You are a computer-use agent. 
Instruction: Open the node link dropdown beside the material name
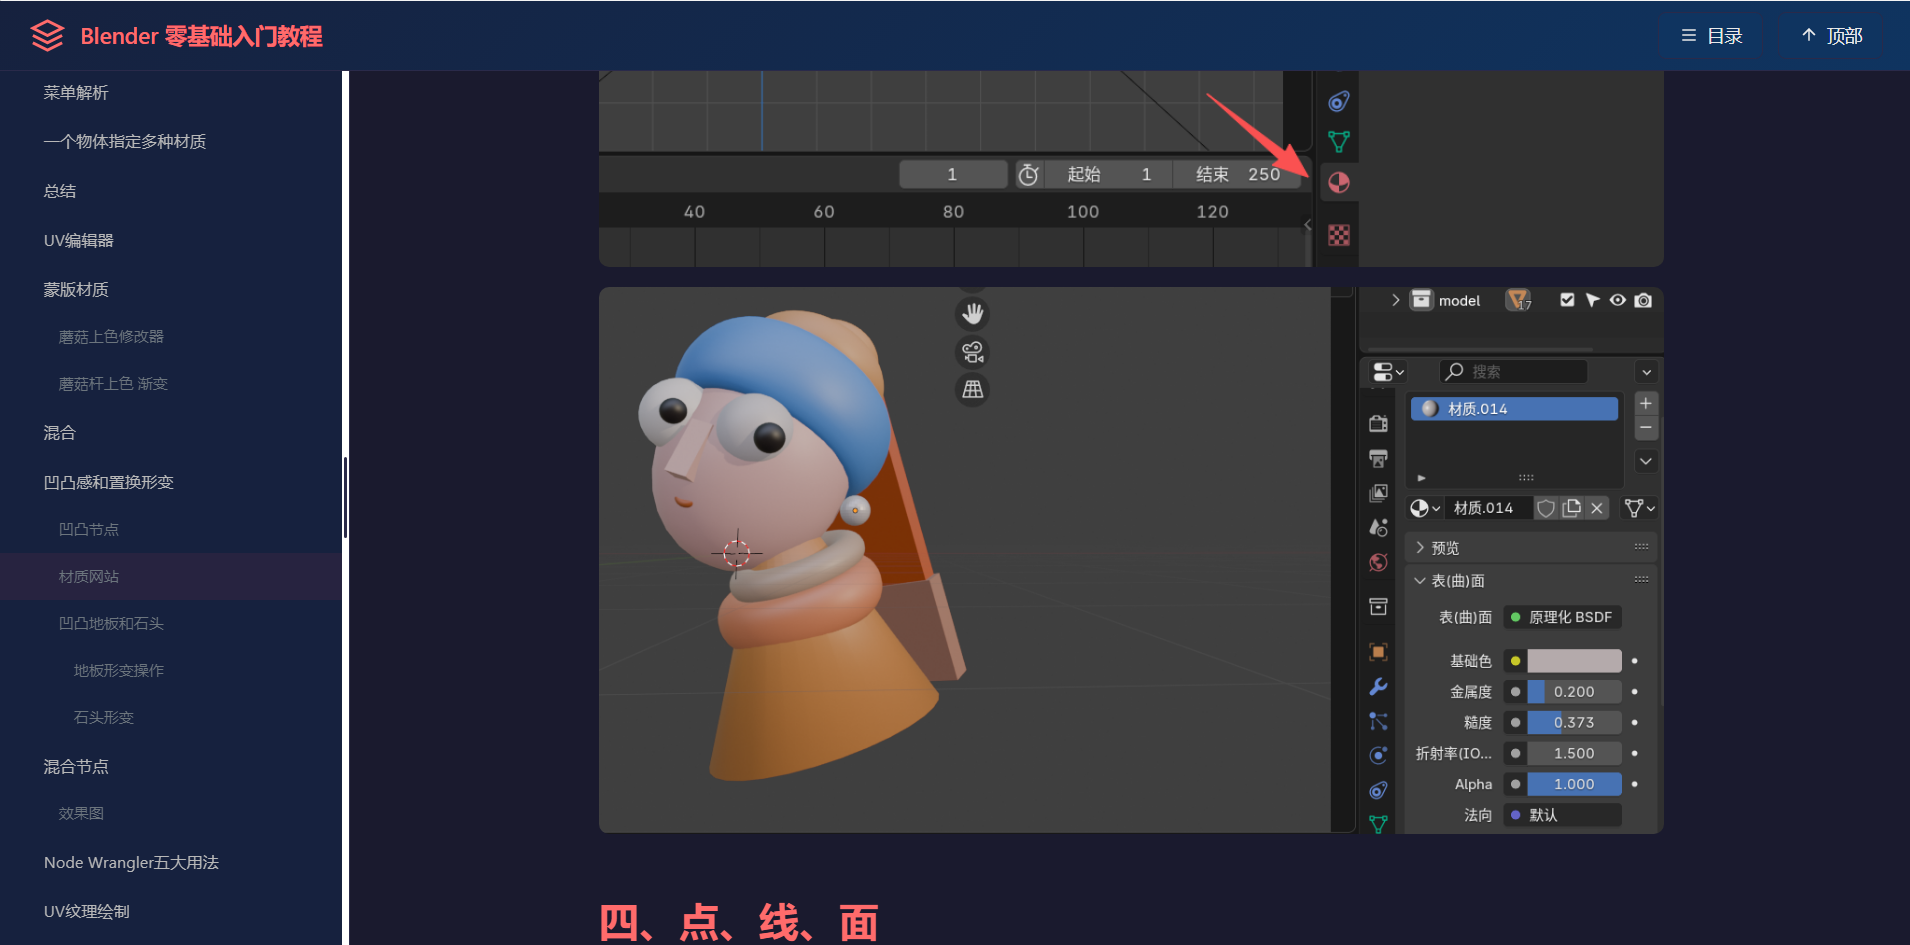tap(1640, 508)
